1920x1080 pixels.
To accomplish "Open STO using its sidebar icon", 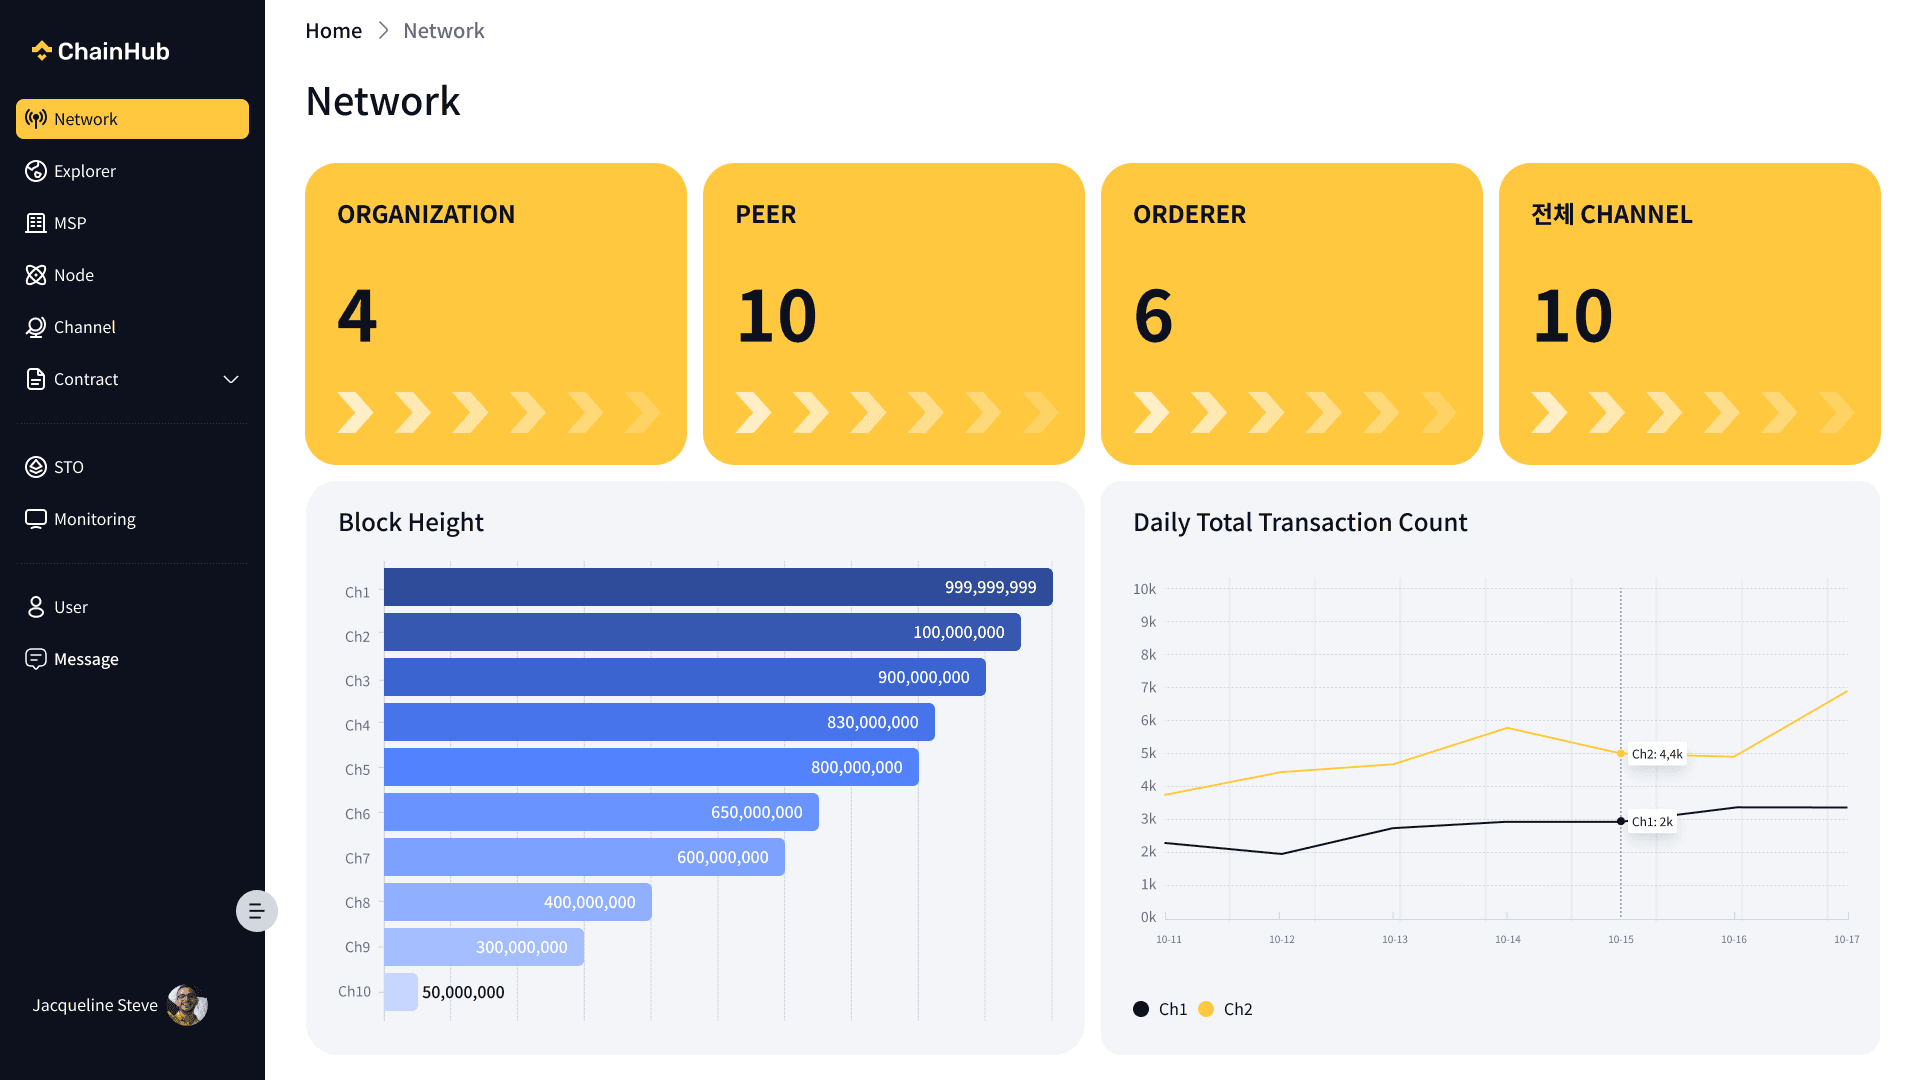I will tap(36, 467).
